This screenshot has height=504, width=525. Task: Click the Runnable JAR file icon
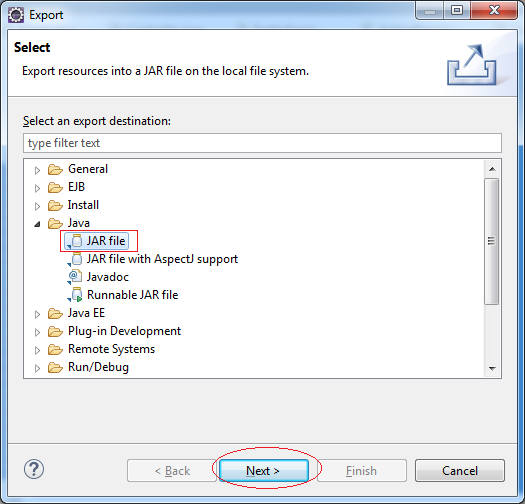[76, 295]
